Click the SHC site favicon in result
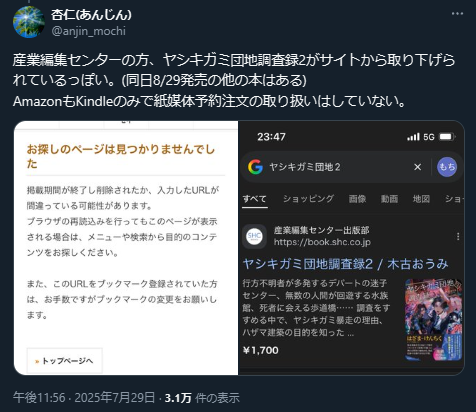The width and height of the screenshot is (476, 412). click(x=254, y=236)
